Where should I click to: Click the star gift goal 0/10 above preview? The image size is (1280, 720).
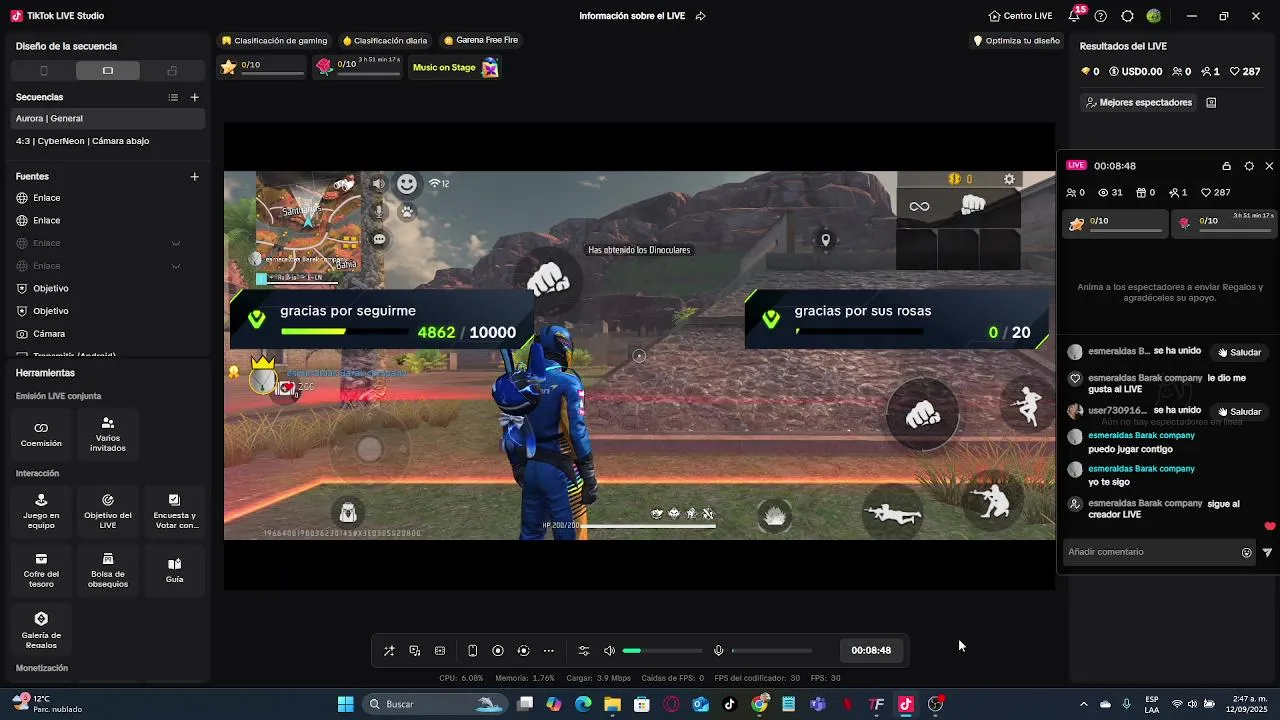pos(263,67)
